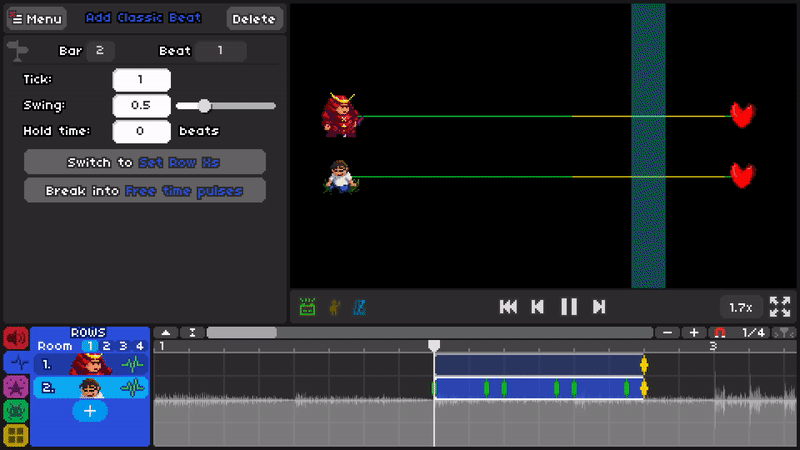Pause the level playback

[x=568, y=307]
